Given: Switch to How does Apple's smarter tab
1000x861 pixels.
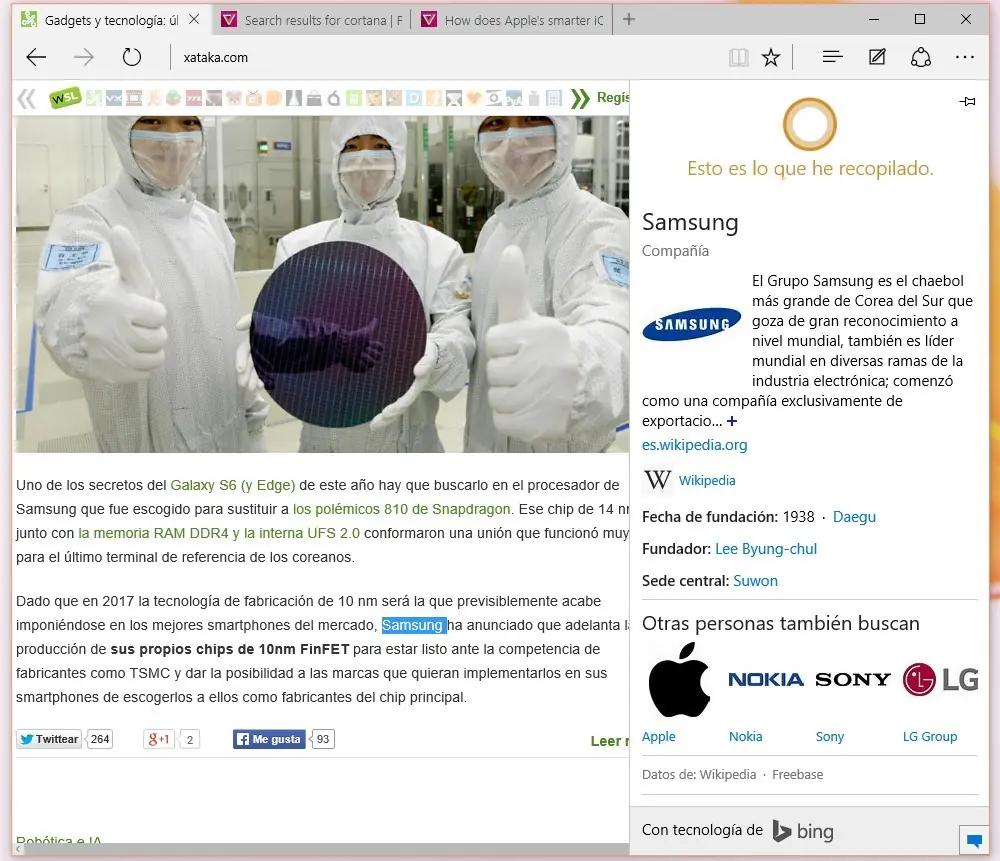Looking at the screenshot, I should (x=513, y=20).
